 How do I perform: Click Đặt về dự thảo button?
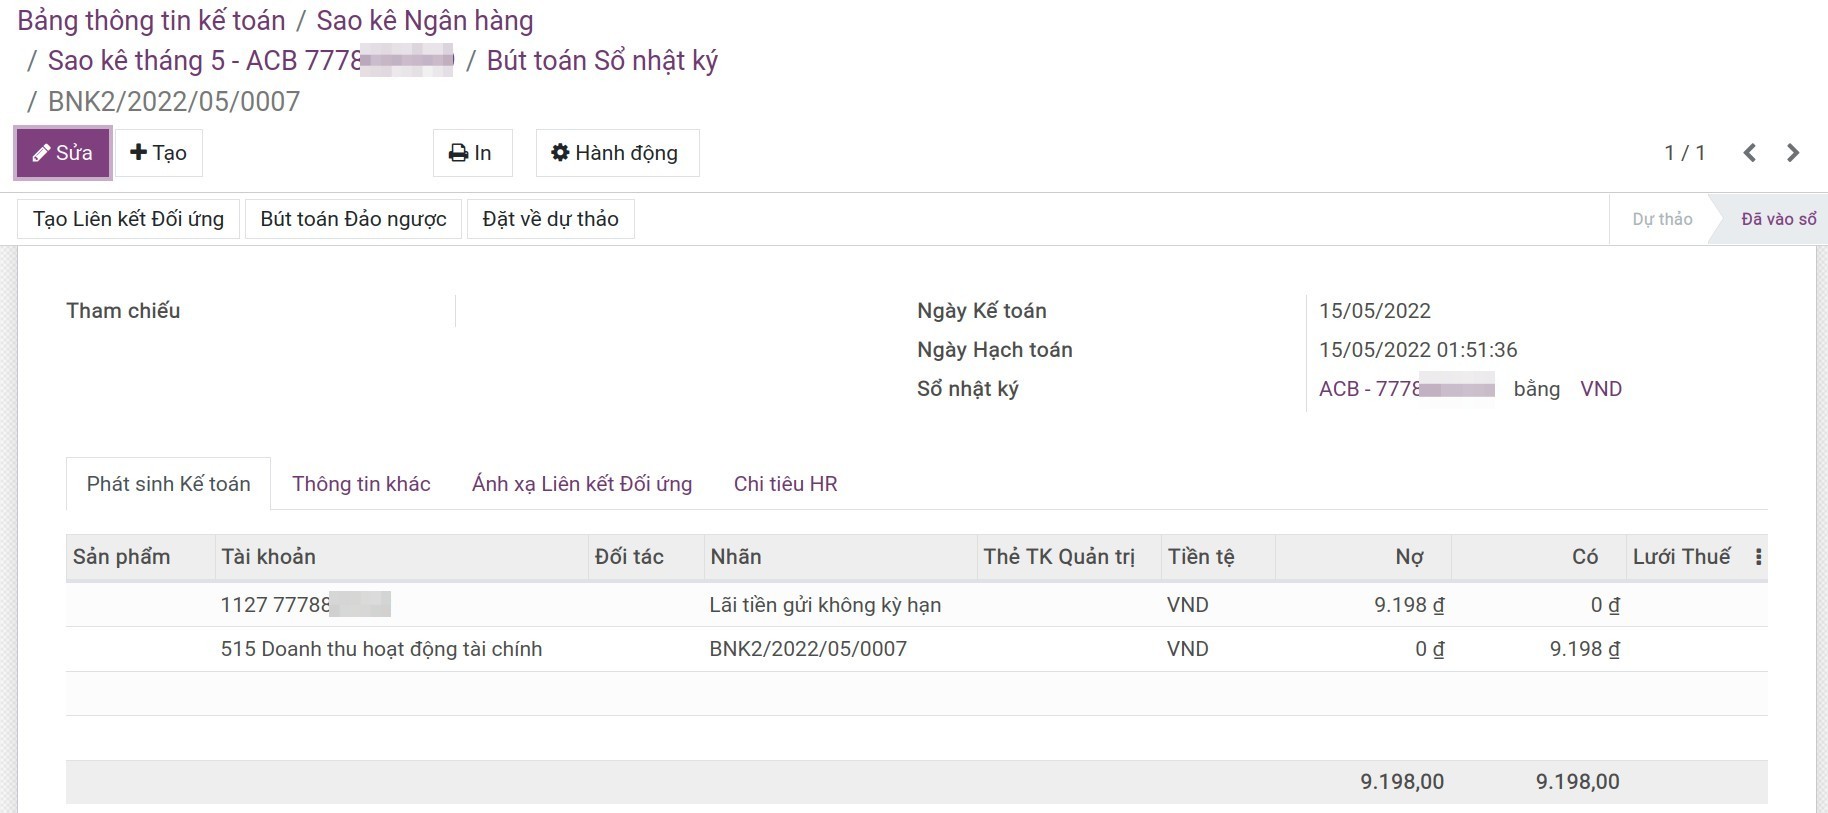[x=550, y=219]
